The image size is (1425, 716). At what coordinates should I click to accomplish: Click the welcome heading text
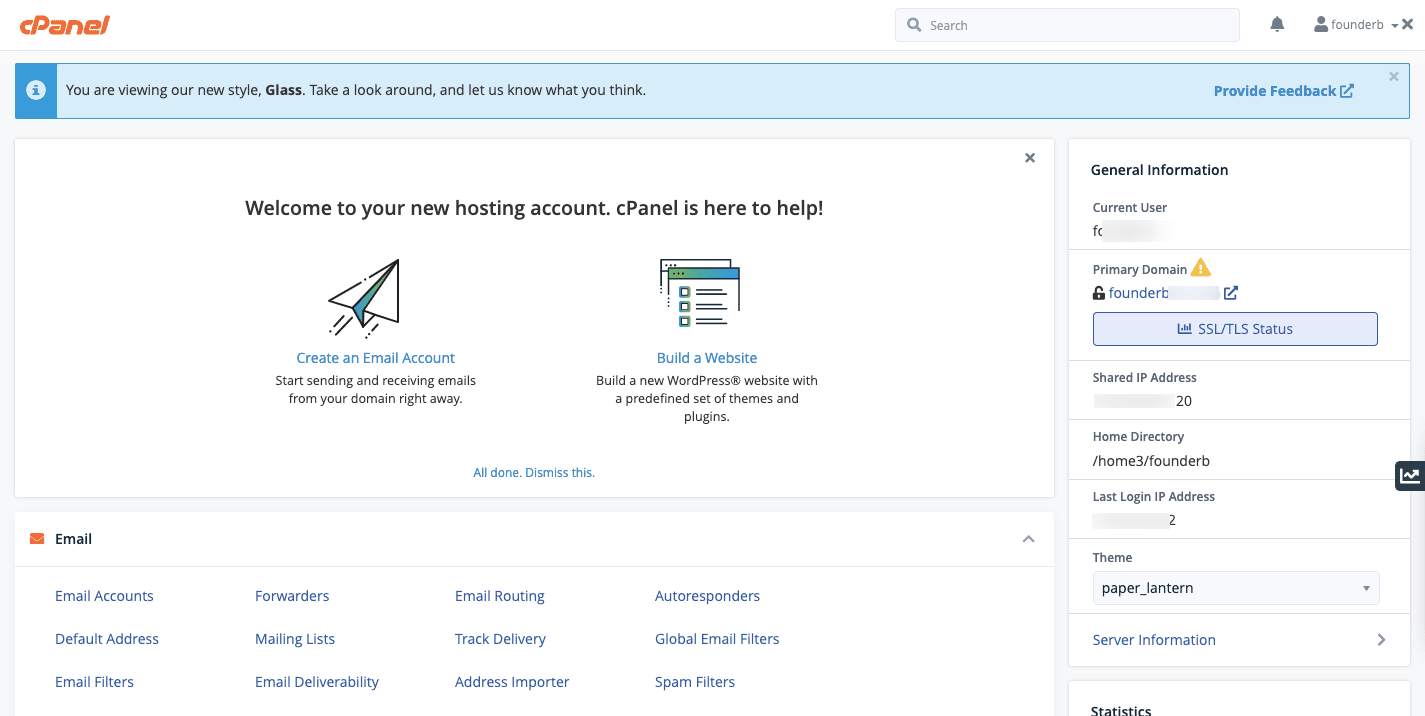pyautogui.click(x=534, y=208)
